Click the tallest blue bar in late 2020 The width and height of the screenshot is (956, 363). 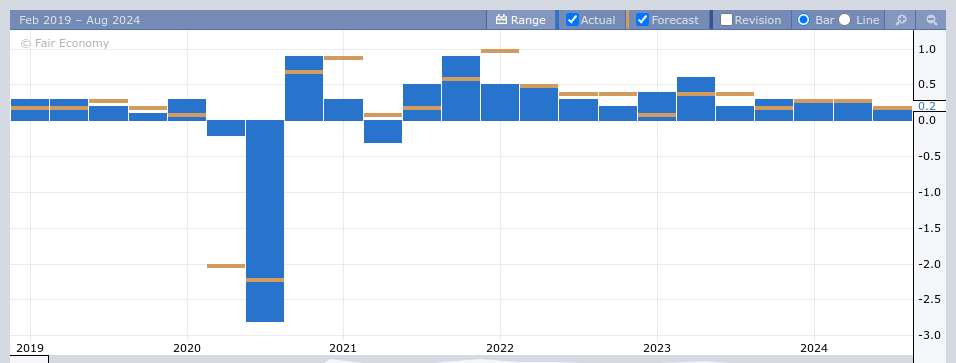(304, 88)
